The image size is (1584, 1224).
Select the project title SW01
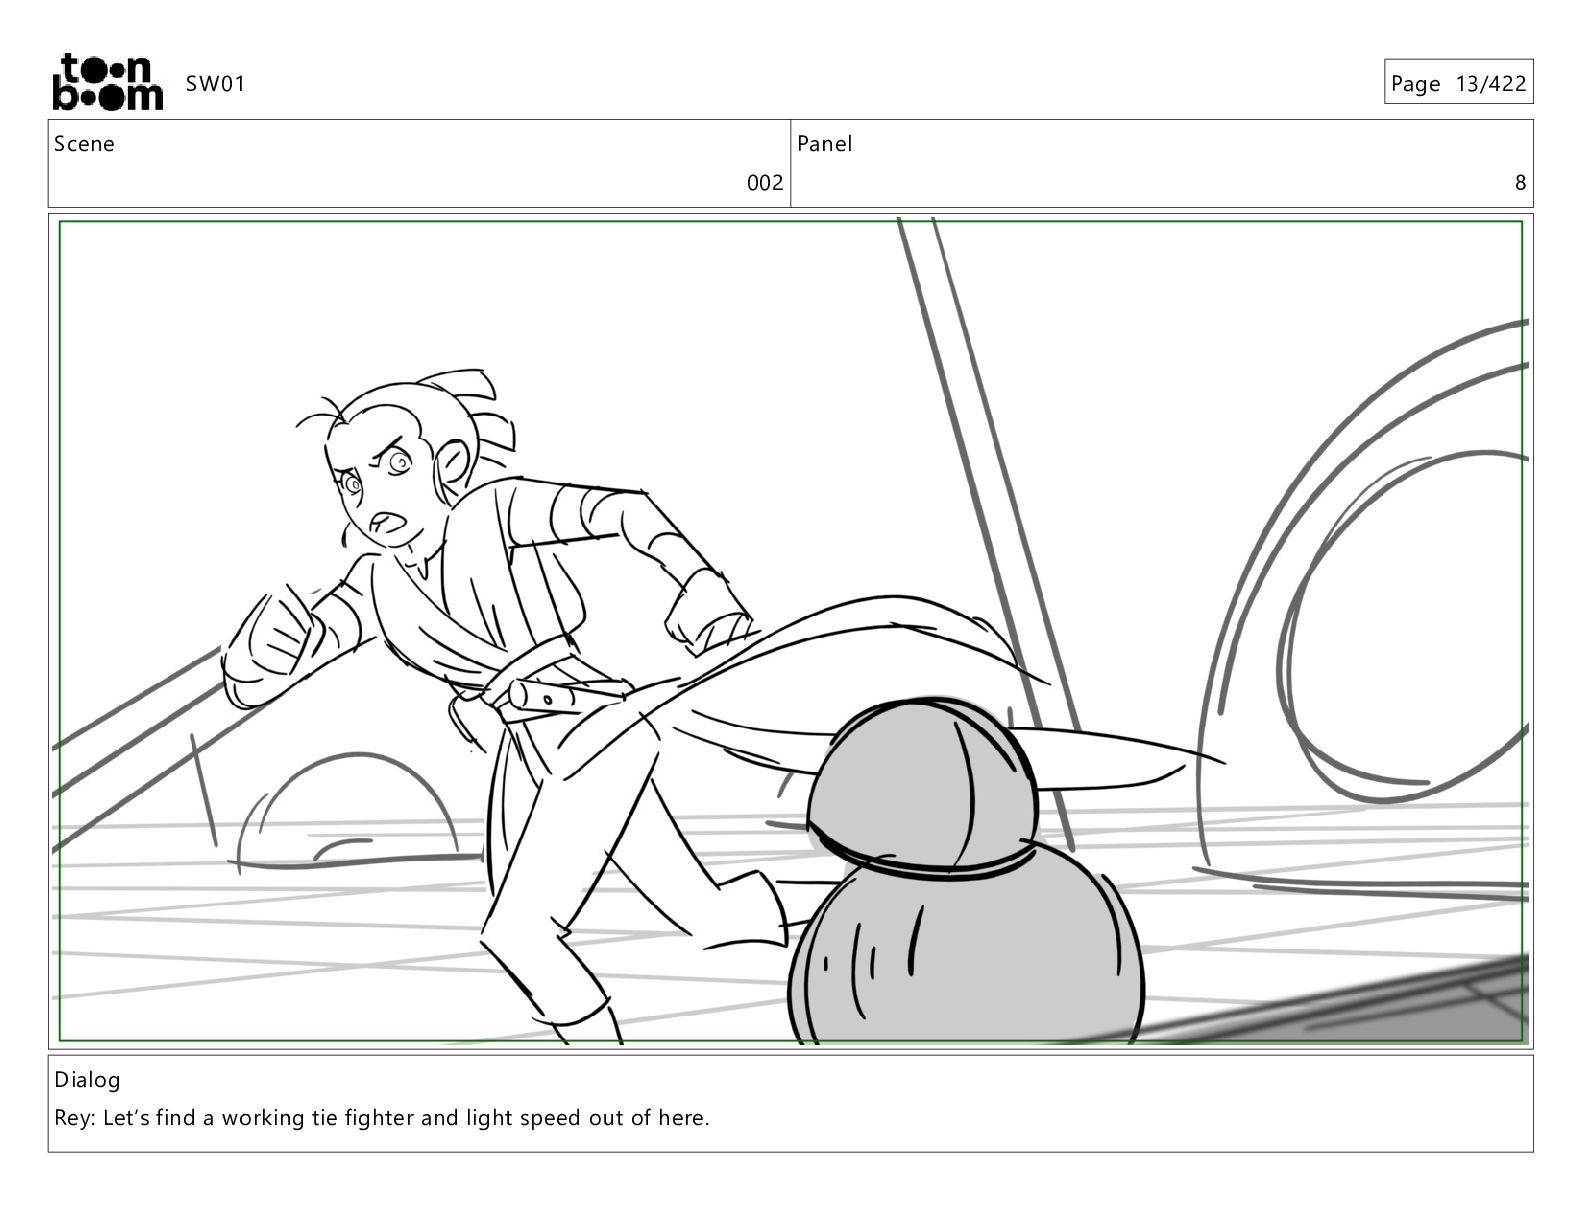215,84
